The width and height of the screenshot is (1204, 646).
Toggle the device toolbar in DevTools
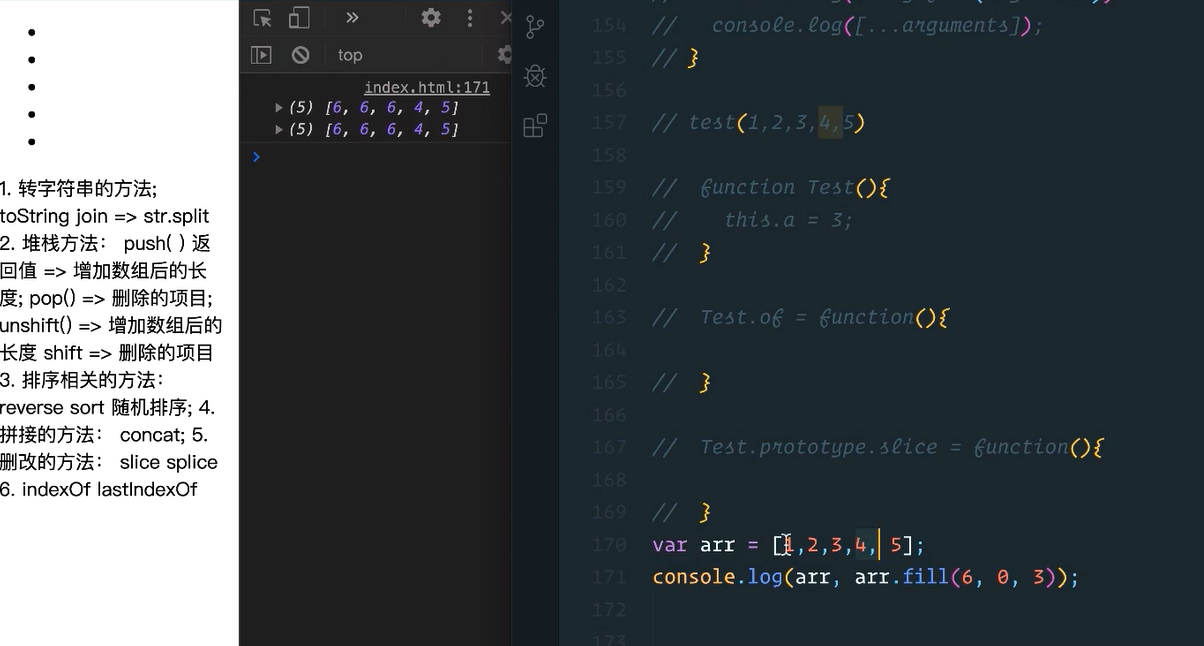point(298,18)
